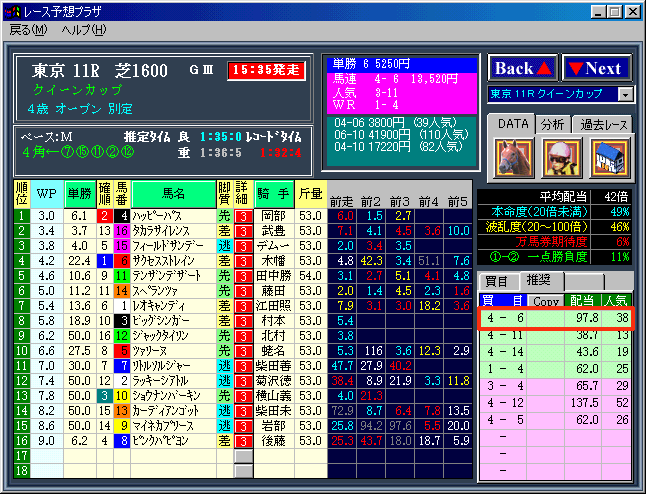This screenshot has width=646, height=494.
Task: Select the highlighted 4-6 bet row
Action: tap(556, 318)
